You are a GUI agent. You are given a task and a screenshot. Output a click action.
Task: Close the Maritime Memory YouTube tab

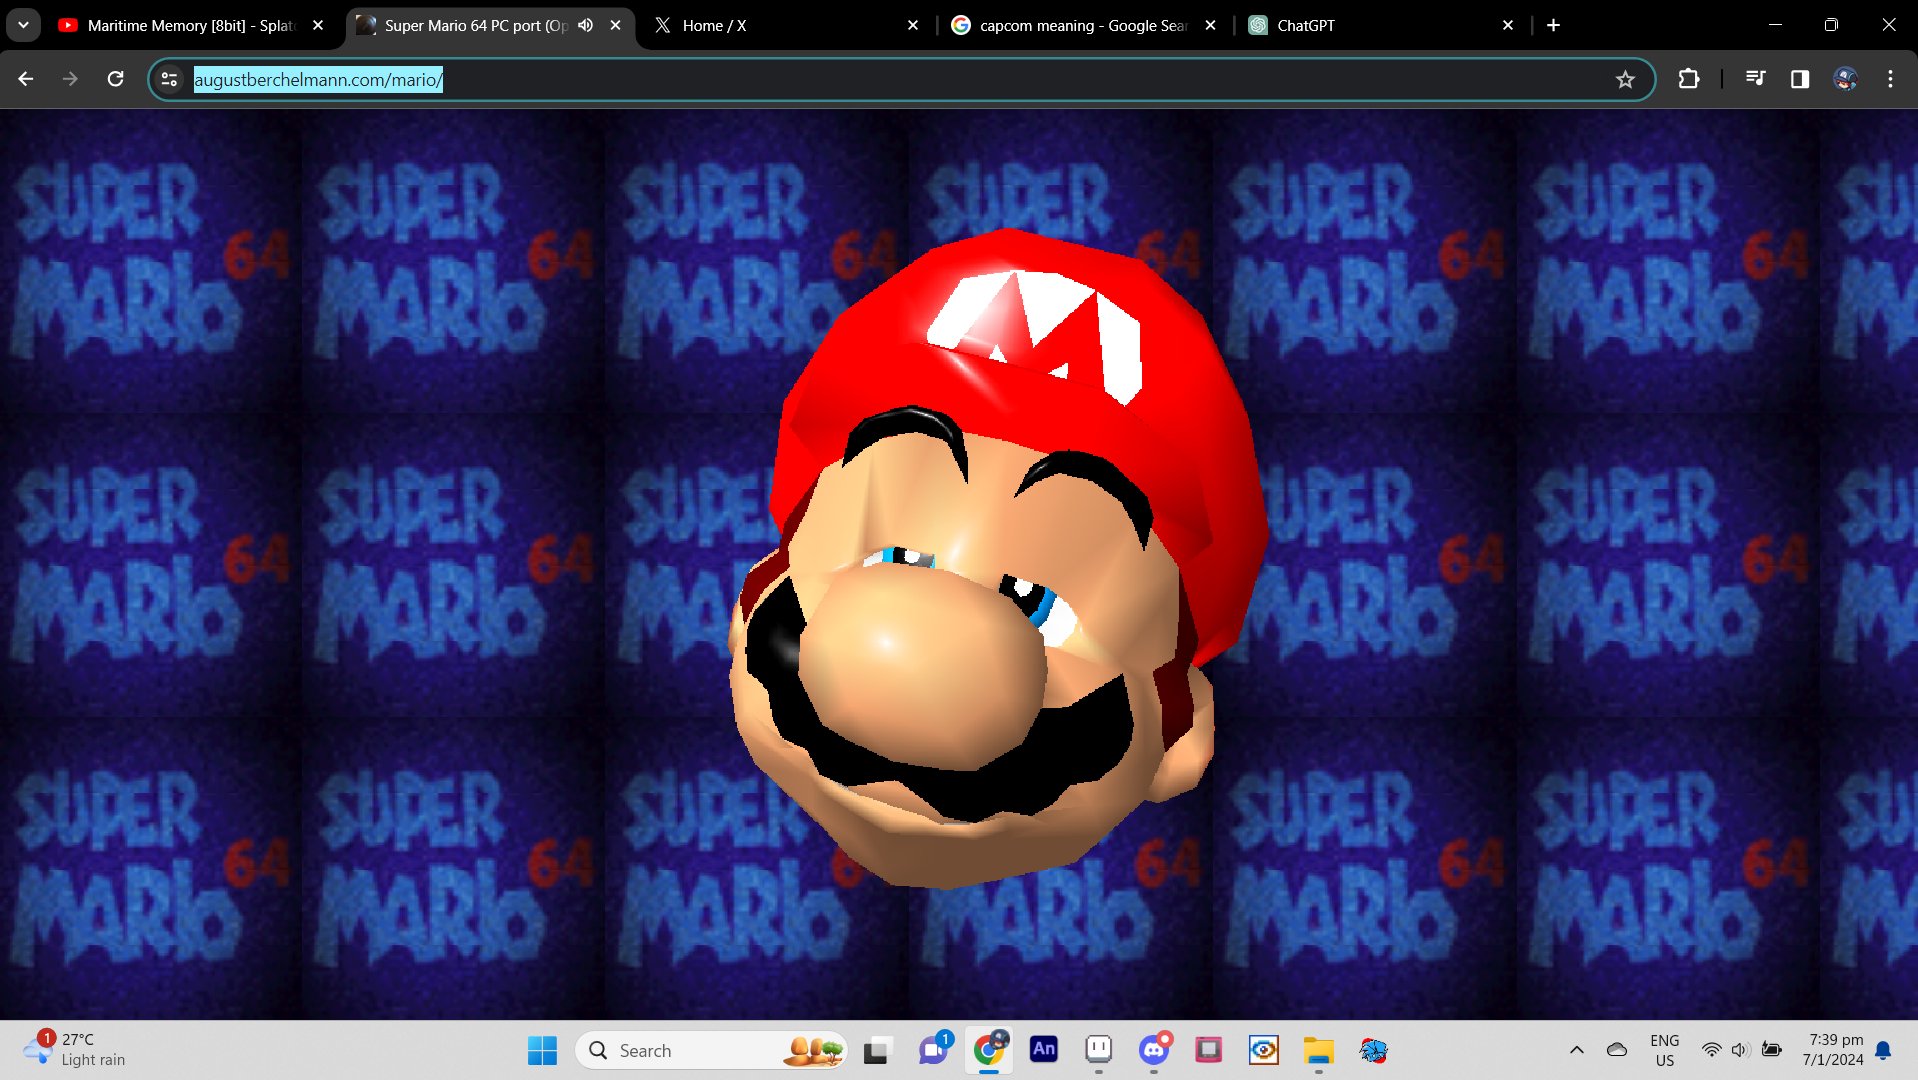pos(318,25)
